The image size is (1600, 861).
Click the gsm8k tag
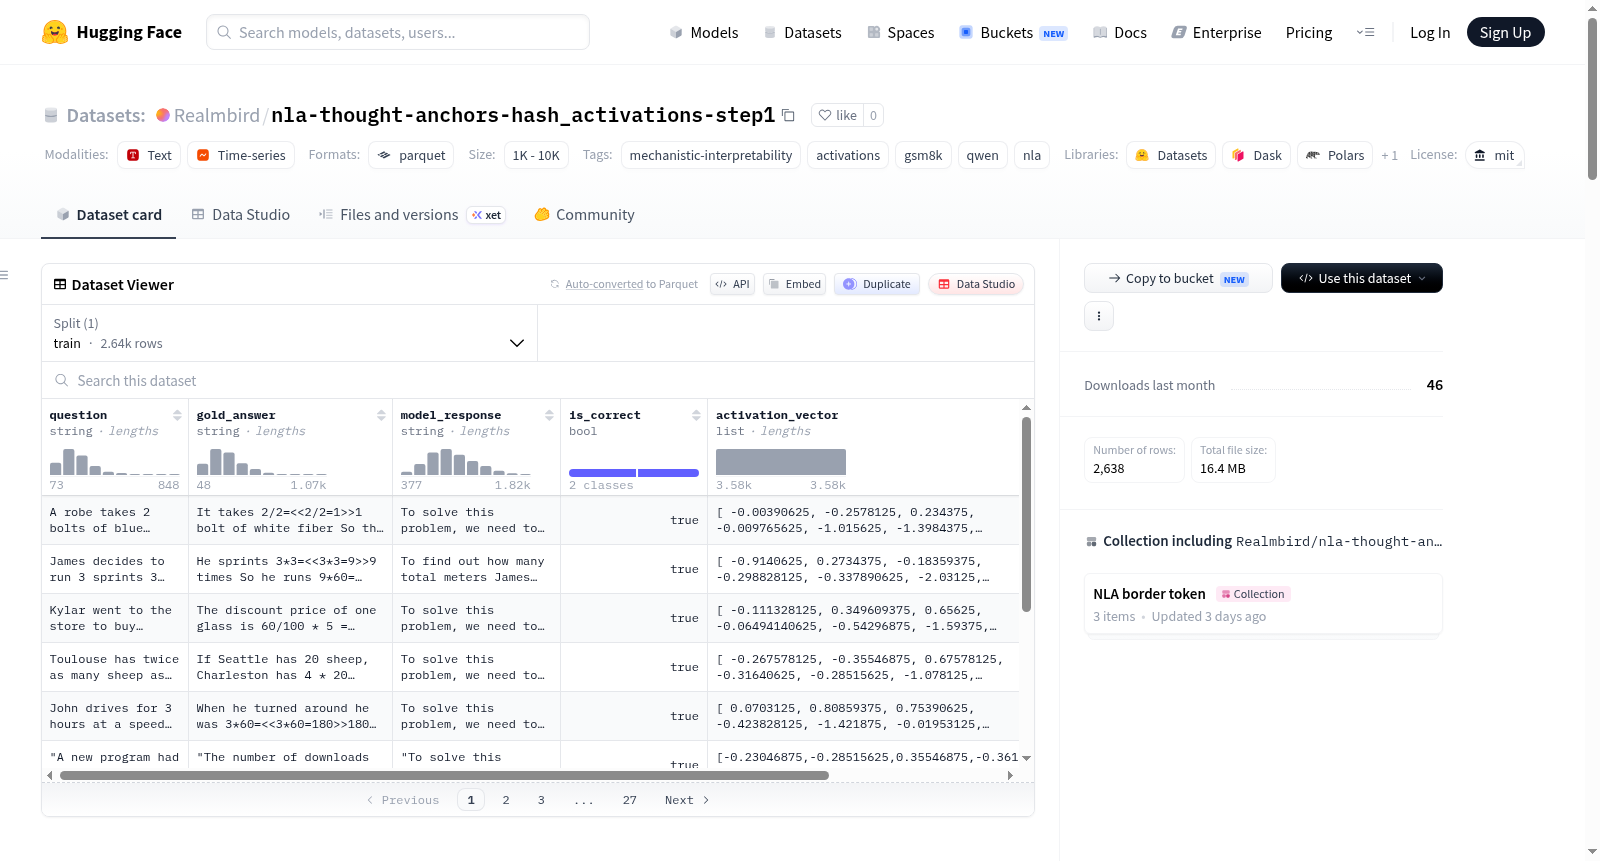[923, 155]
